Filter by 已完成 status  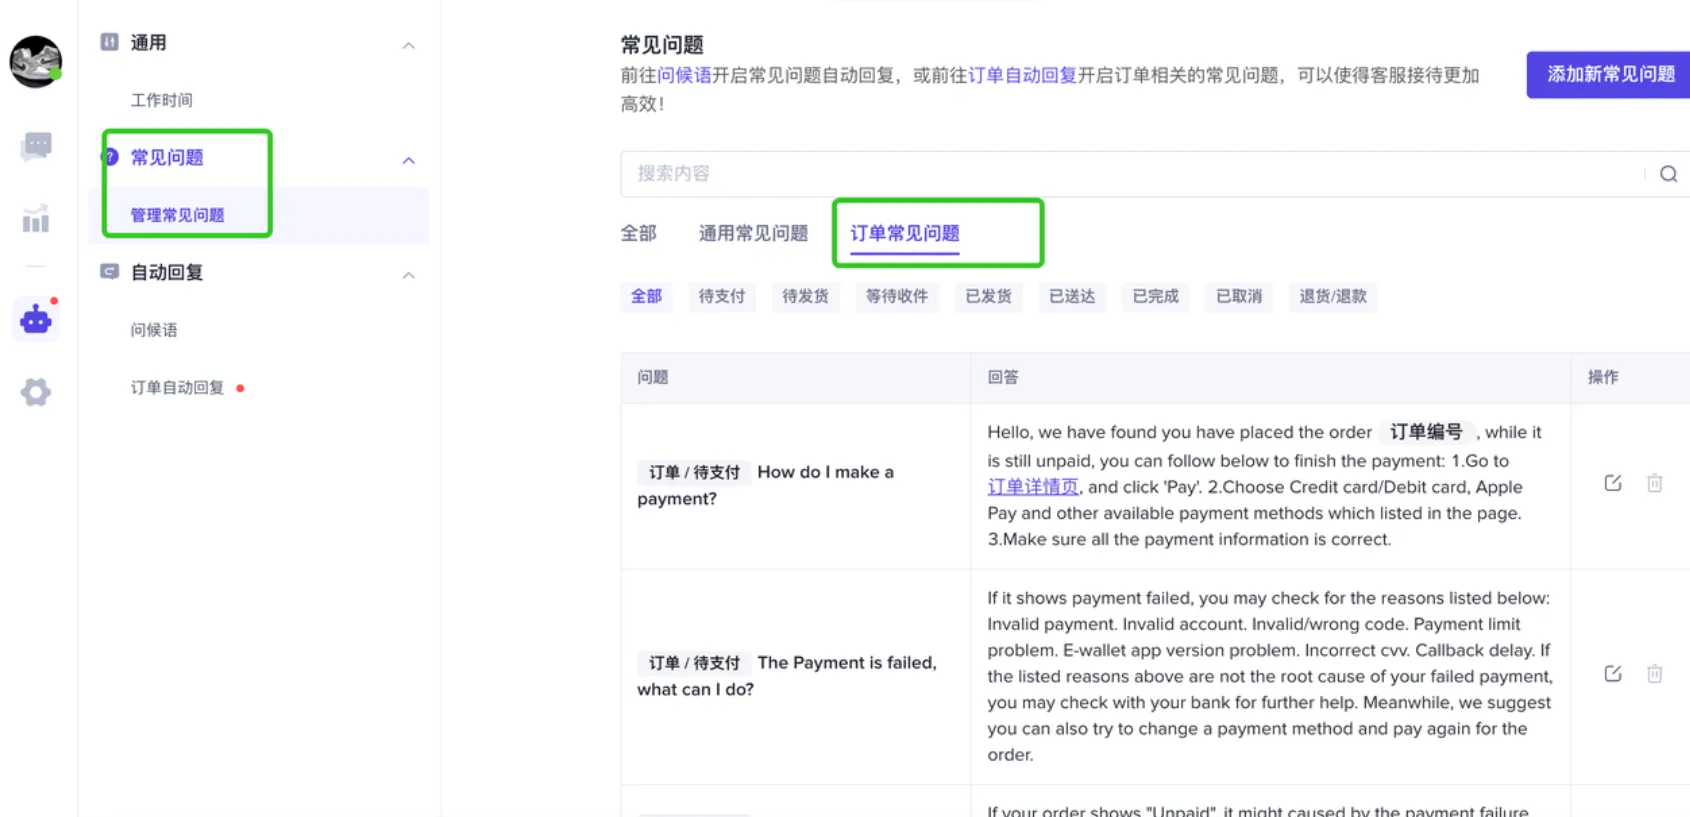(1155, 296)
